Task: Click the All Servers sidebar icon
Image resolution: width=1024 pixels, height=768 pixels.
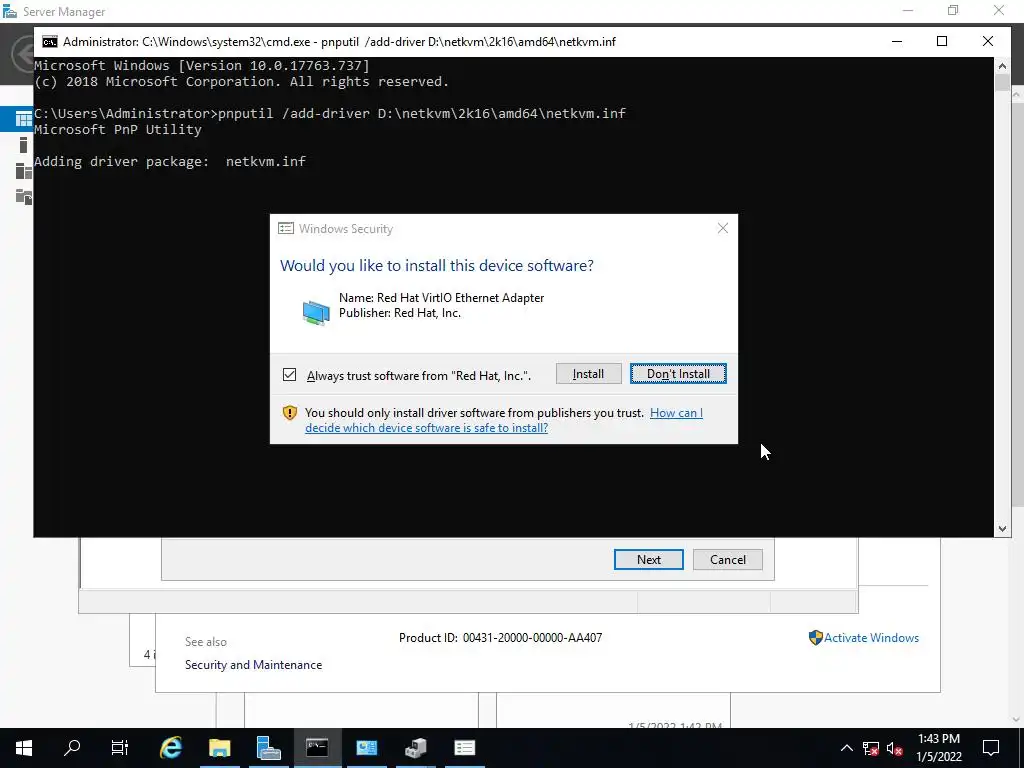Action: (x=24, y=171)
